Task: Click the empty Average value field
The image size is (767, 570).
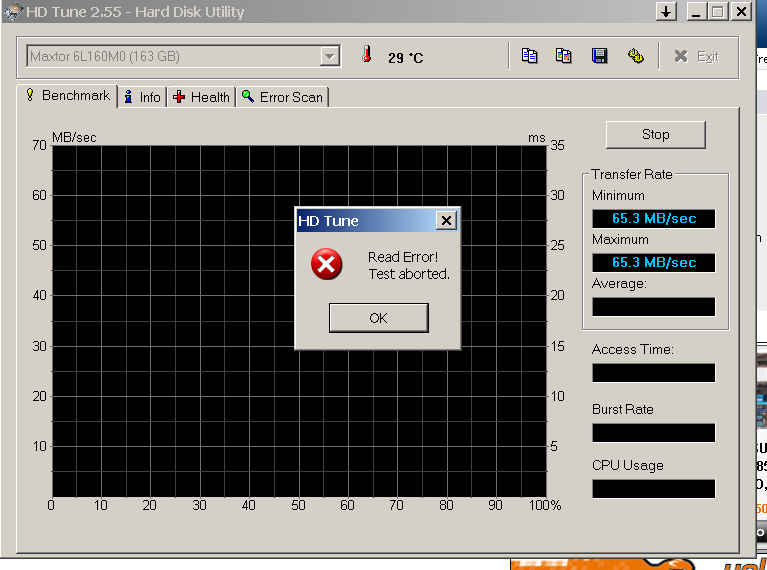Action: (x=654, y=307)
